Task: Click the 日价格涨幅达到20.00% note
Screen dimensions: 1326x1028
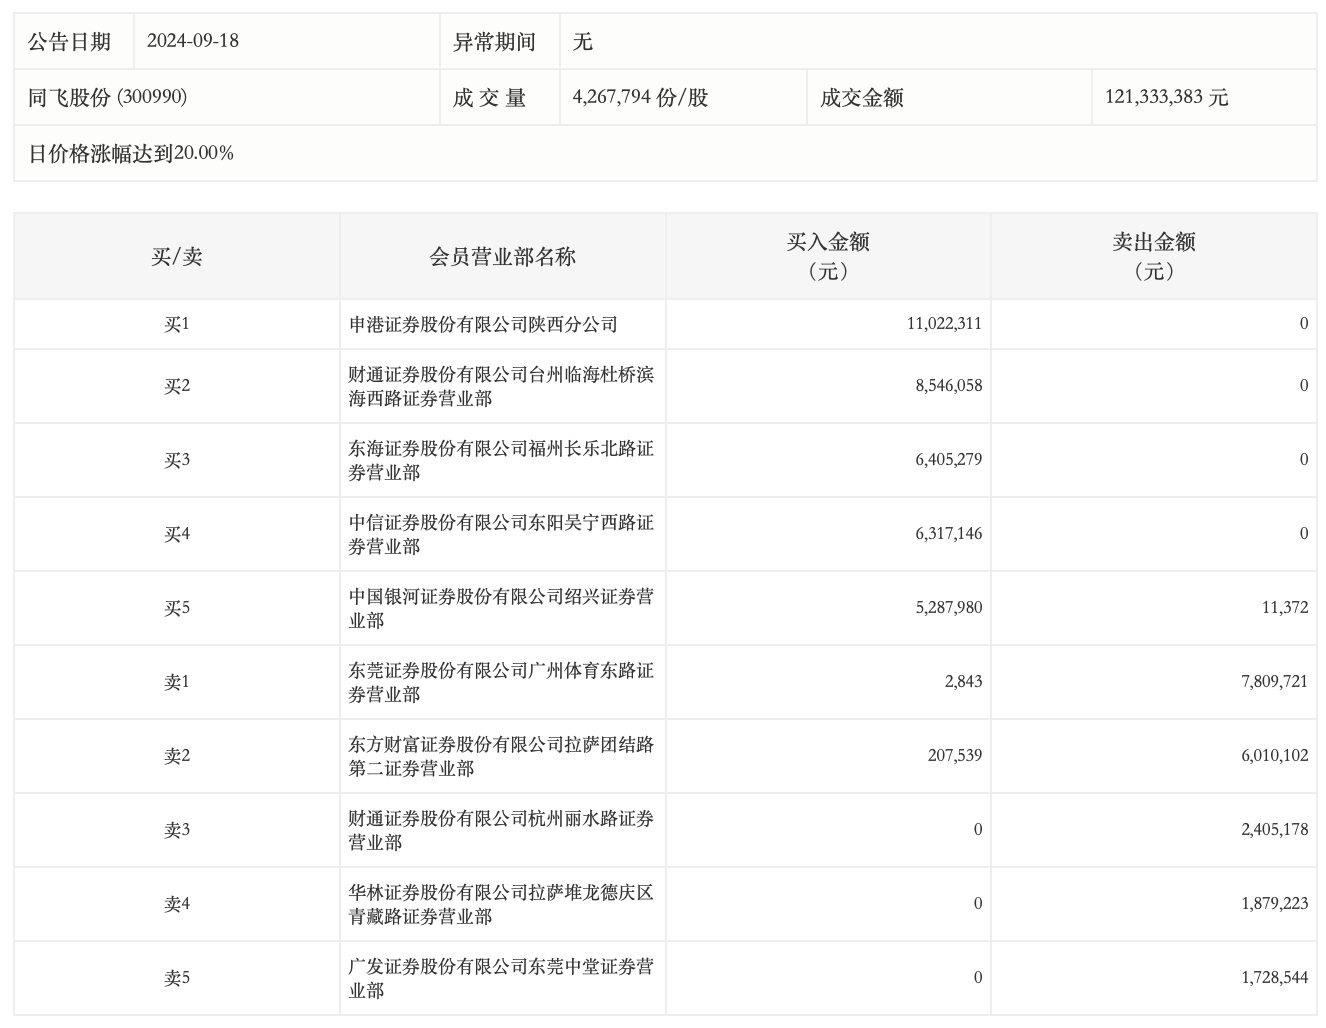Action: 131,153
